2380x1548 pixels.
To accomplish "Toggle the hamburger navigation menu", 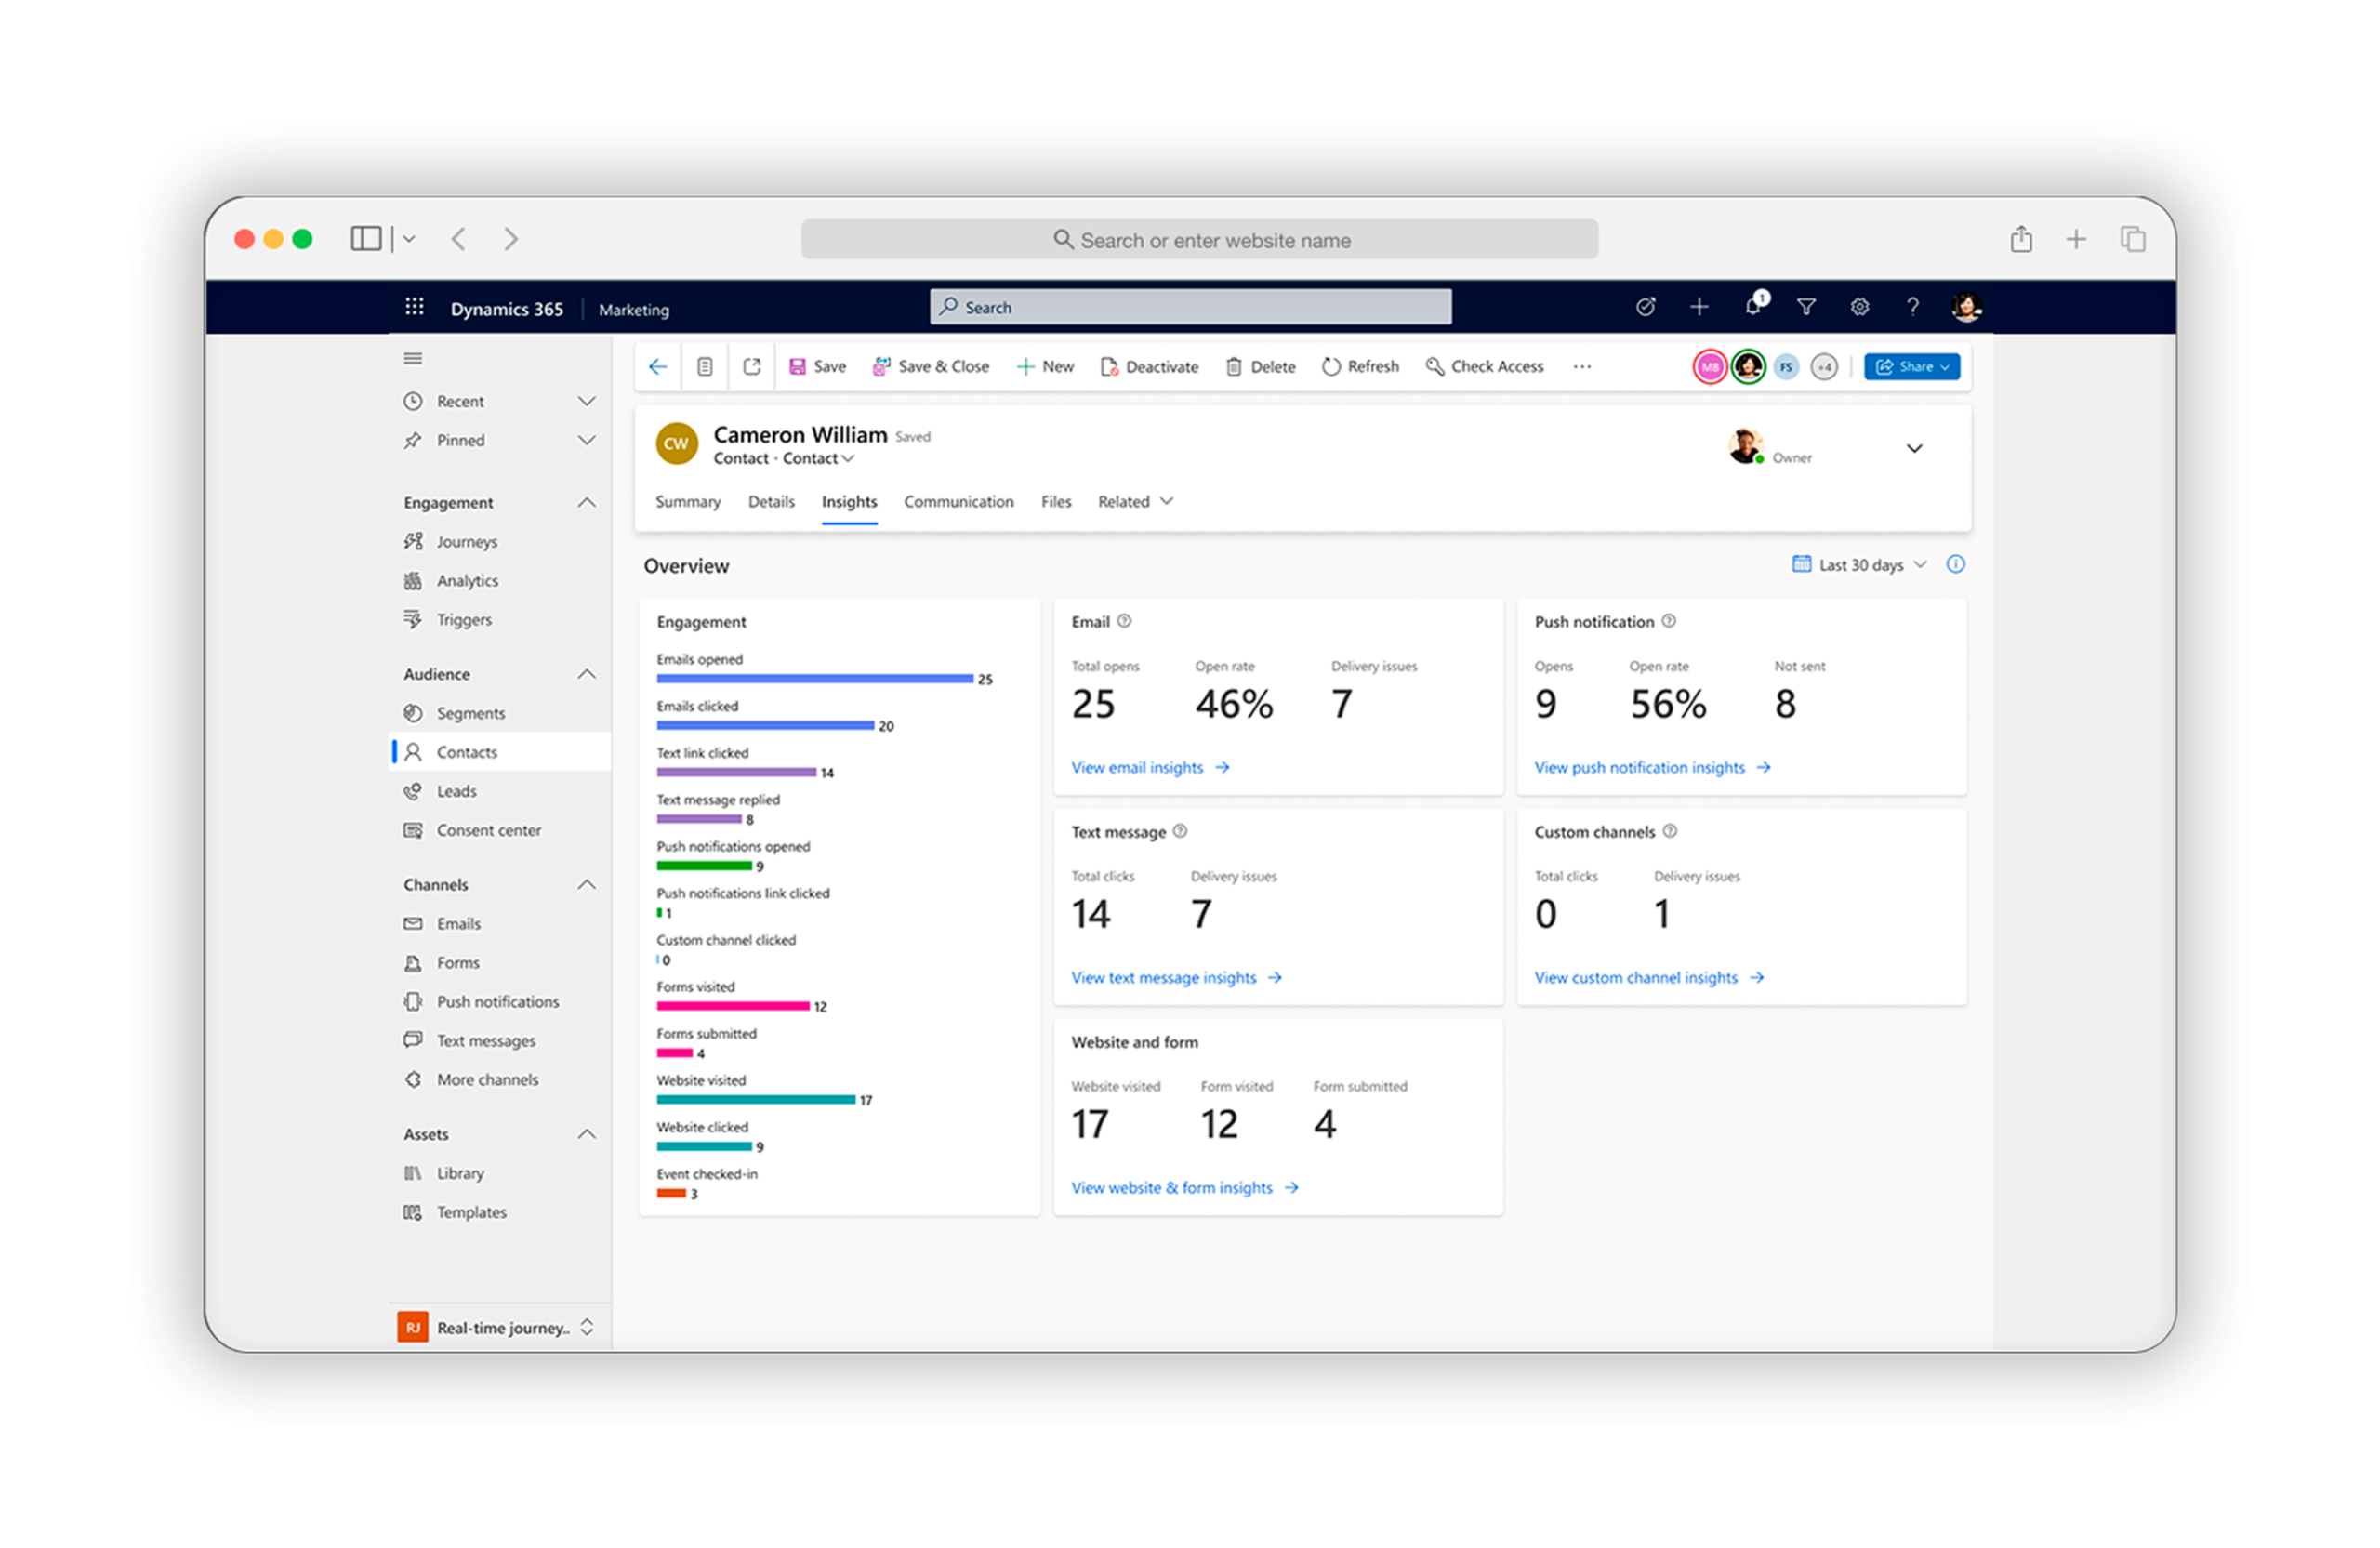I will pyautogui.click(x=413, y=358).
